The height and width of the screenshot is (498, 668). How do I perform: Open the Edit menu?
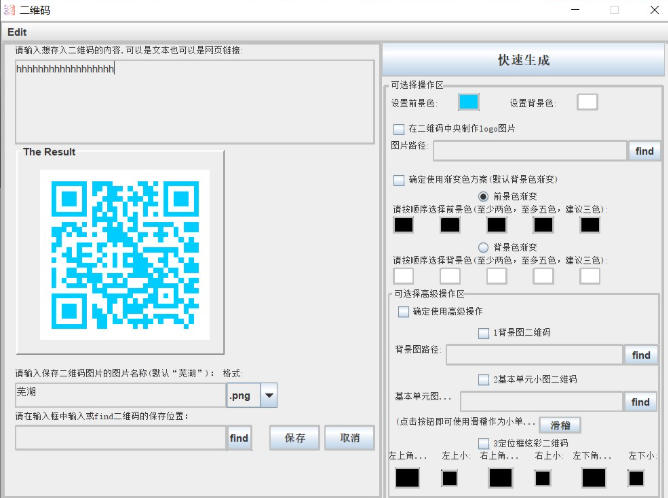coord(18,32)
